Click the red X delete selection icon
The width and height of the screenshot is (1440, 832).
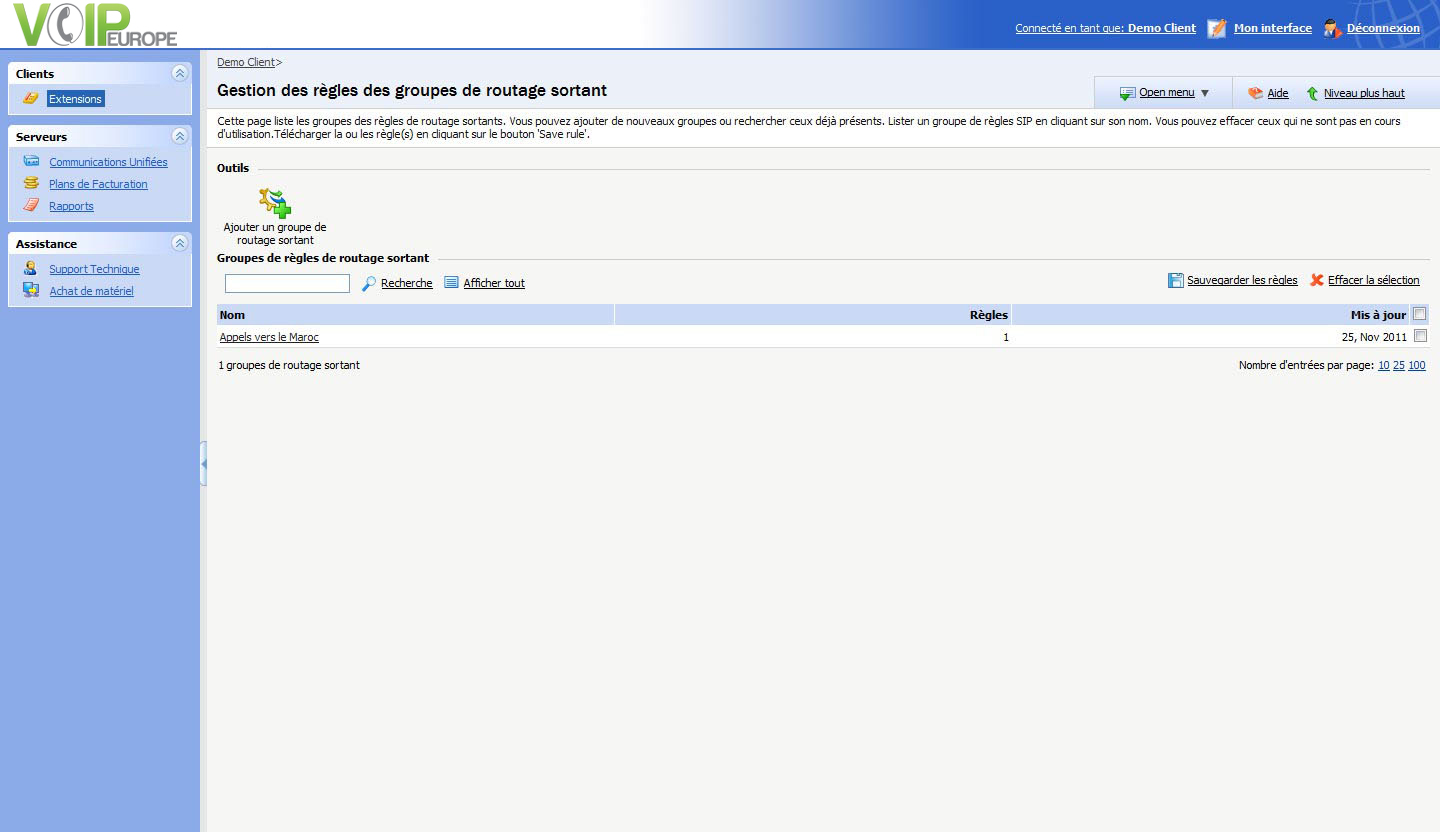1317,281
